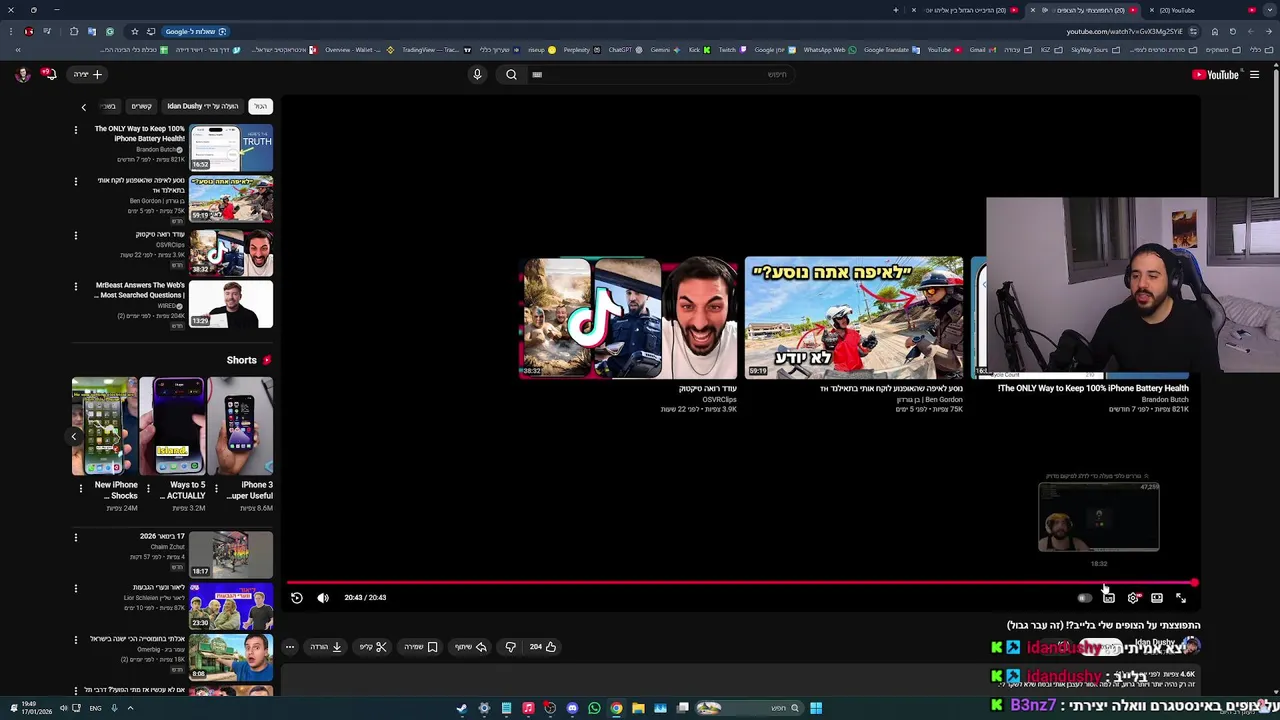Image resolution: width=1280 pixels, height=720 pixels.
Task: Open the 'New iPhone Shocks' short
Action: [x=105, y=425]
